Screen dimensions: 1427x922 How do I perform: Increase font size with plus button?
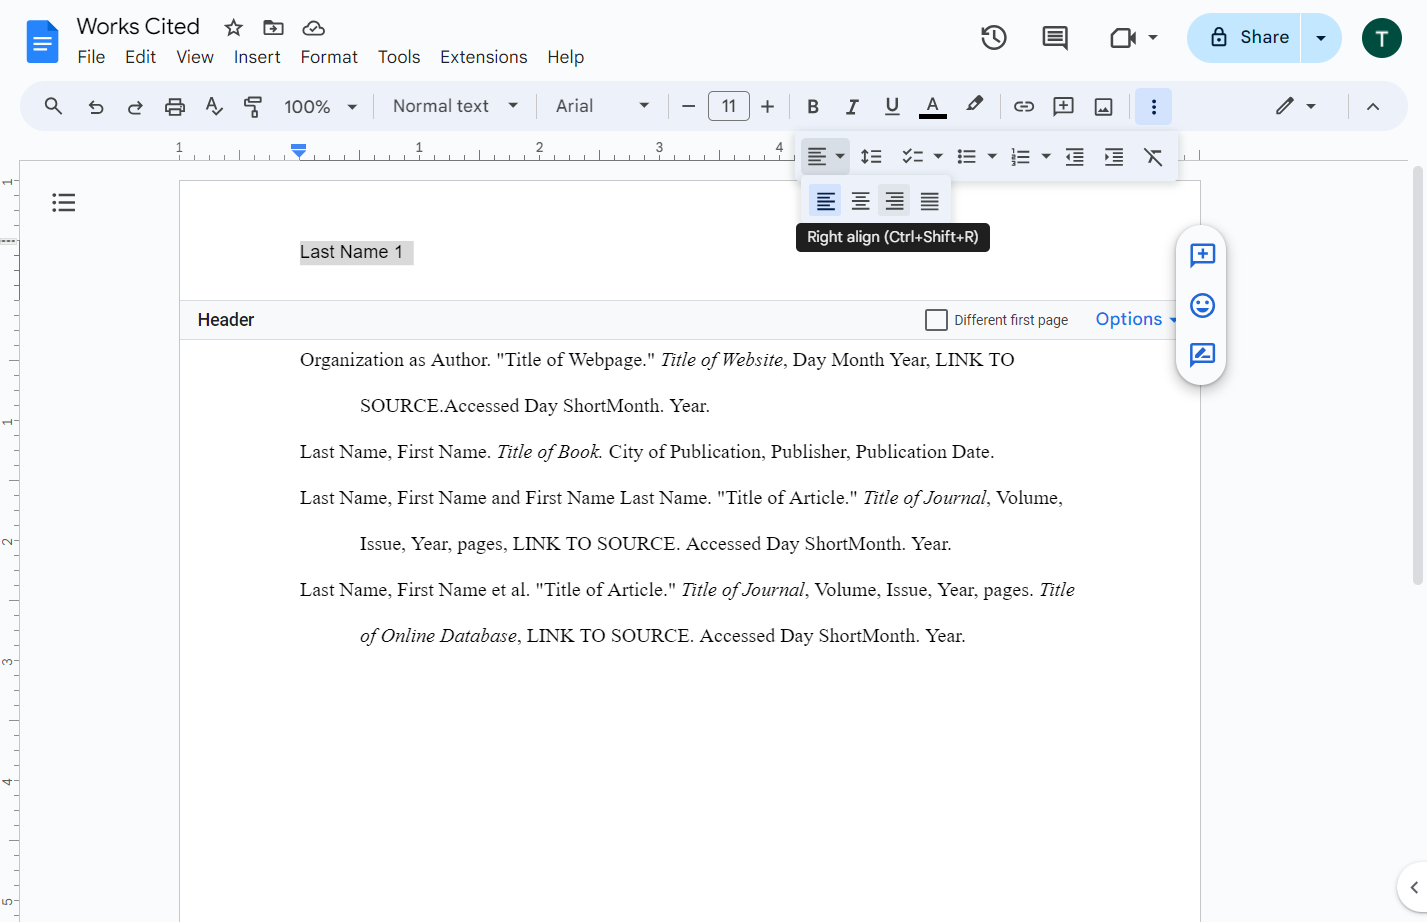tap(768, 106)
